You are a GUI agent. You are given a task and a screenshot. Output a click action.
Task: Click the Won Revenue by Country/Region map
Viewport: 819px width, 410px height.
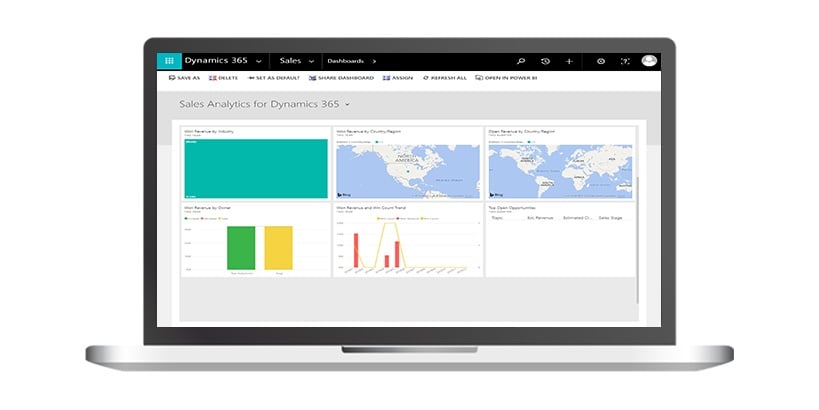[407, 171]
